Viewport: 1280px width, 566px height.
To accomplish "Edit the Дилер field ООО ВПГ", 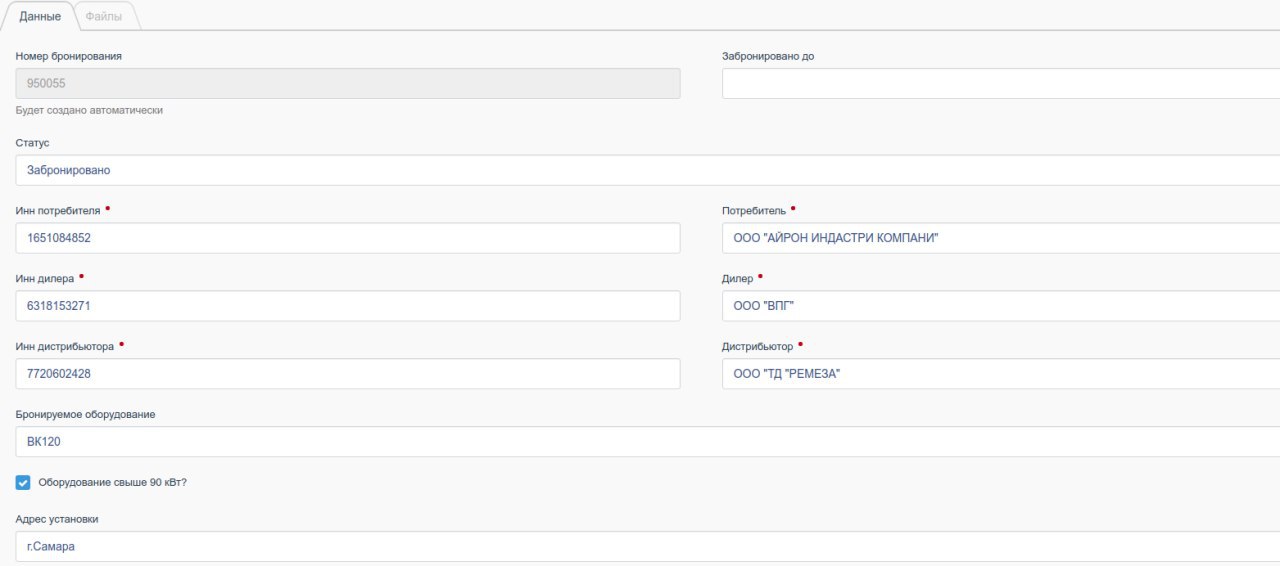I will [x=1001, y=306].
